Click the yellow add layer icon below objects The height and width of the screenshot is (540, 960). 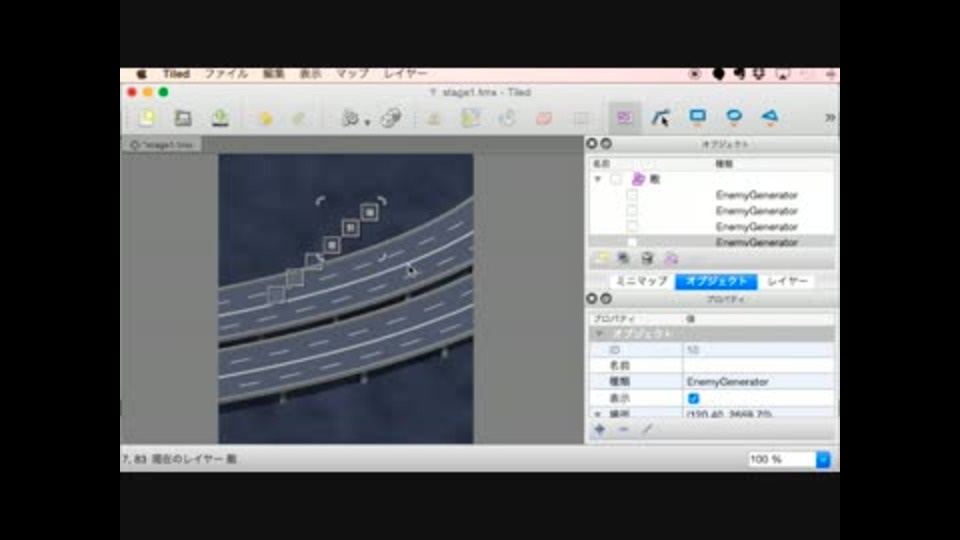(x=601, y=258)
